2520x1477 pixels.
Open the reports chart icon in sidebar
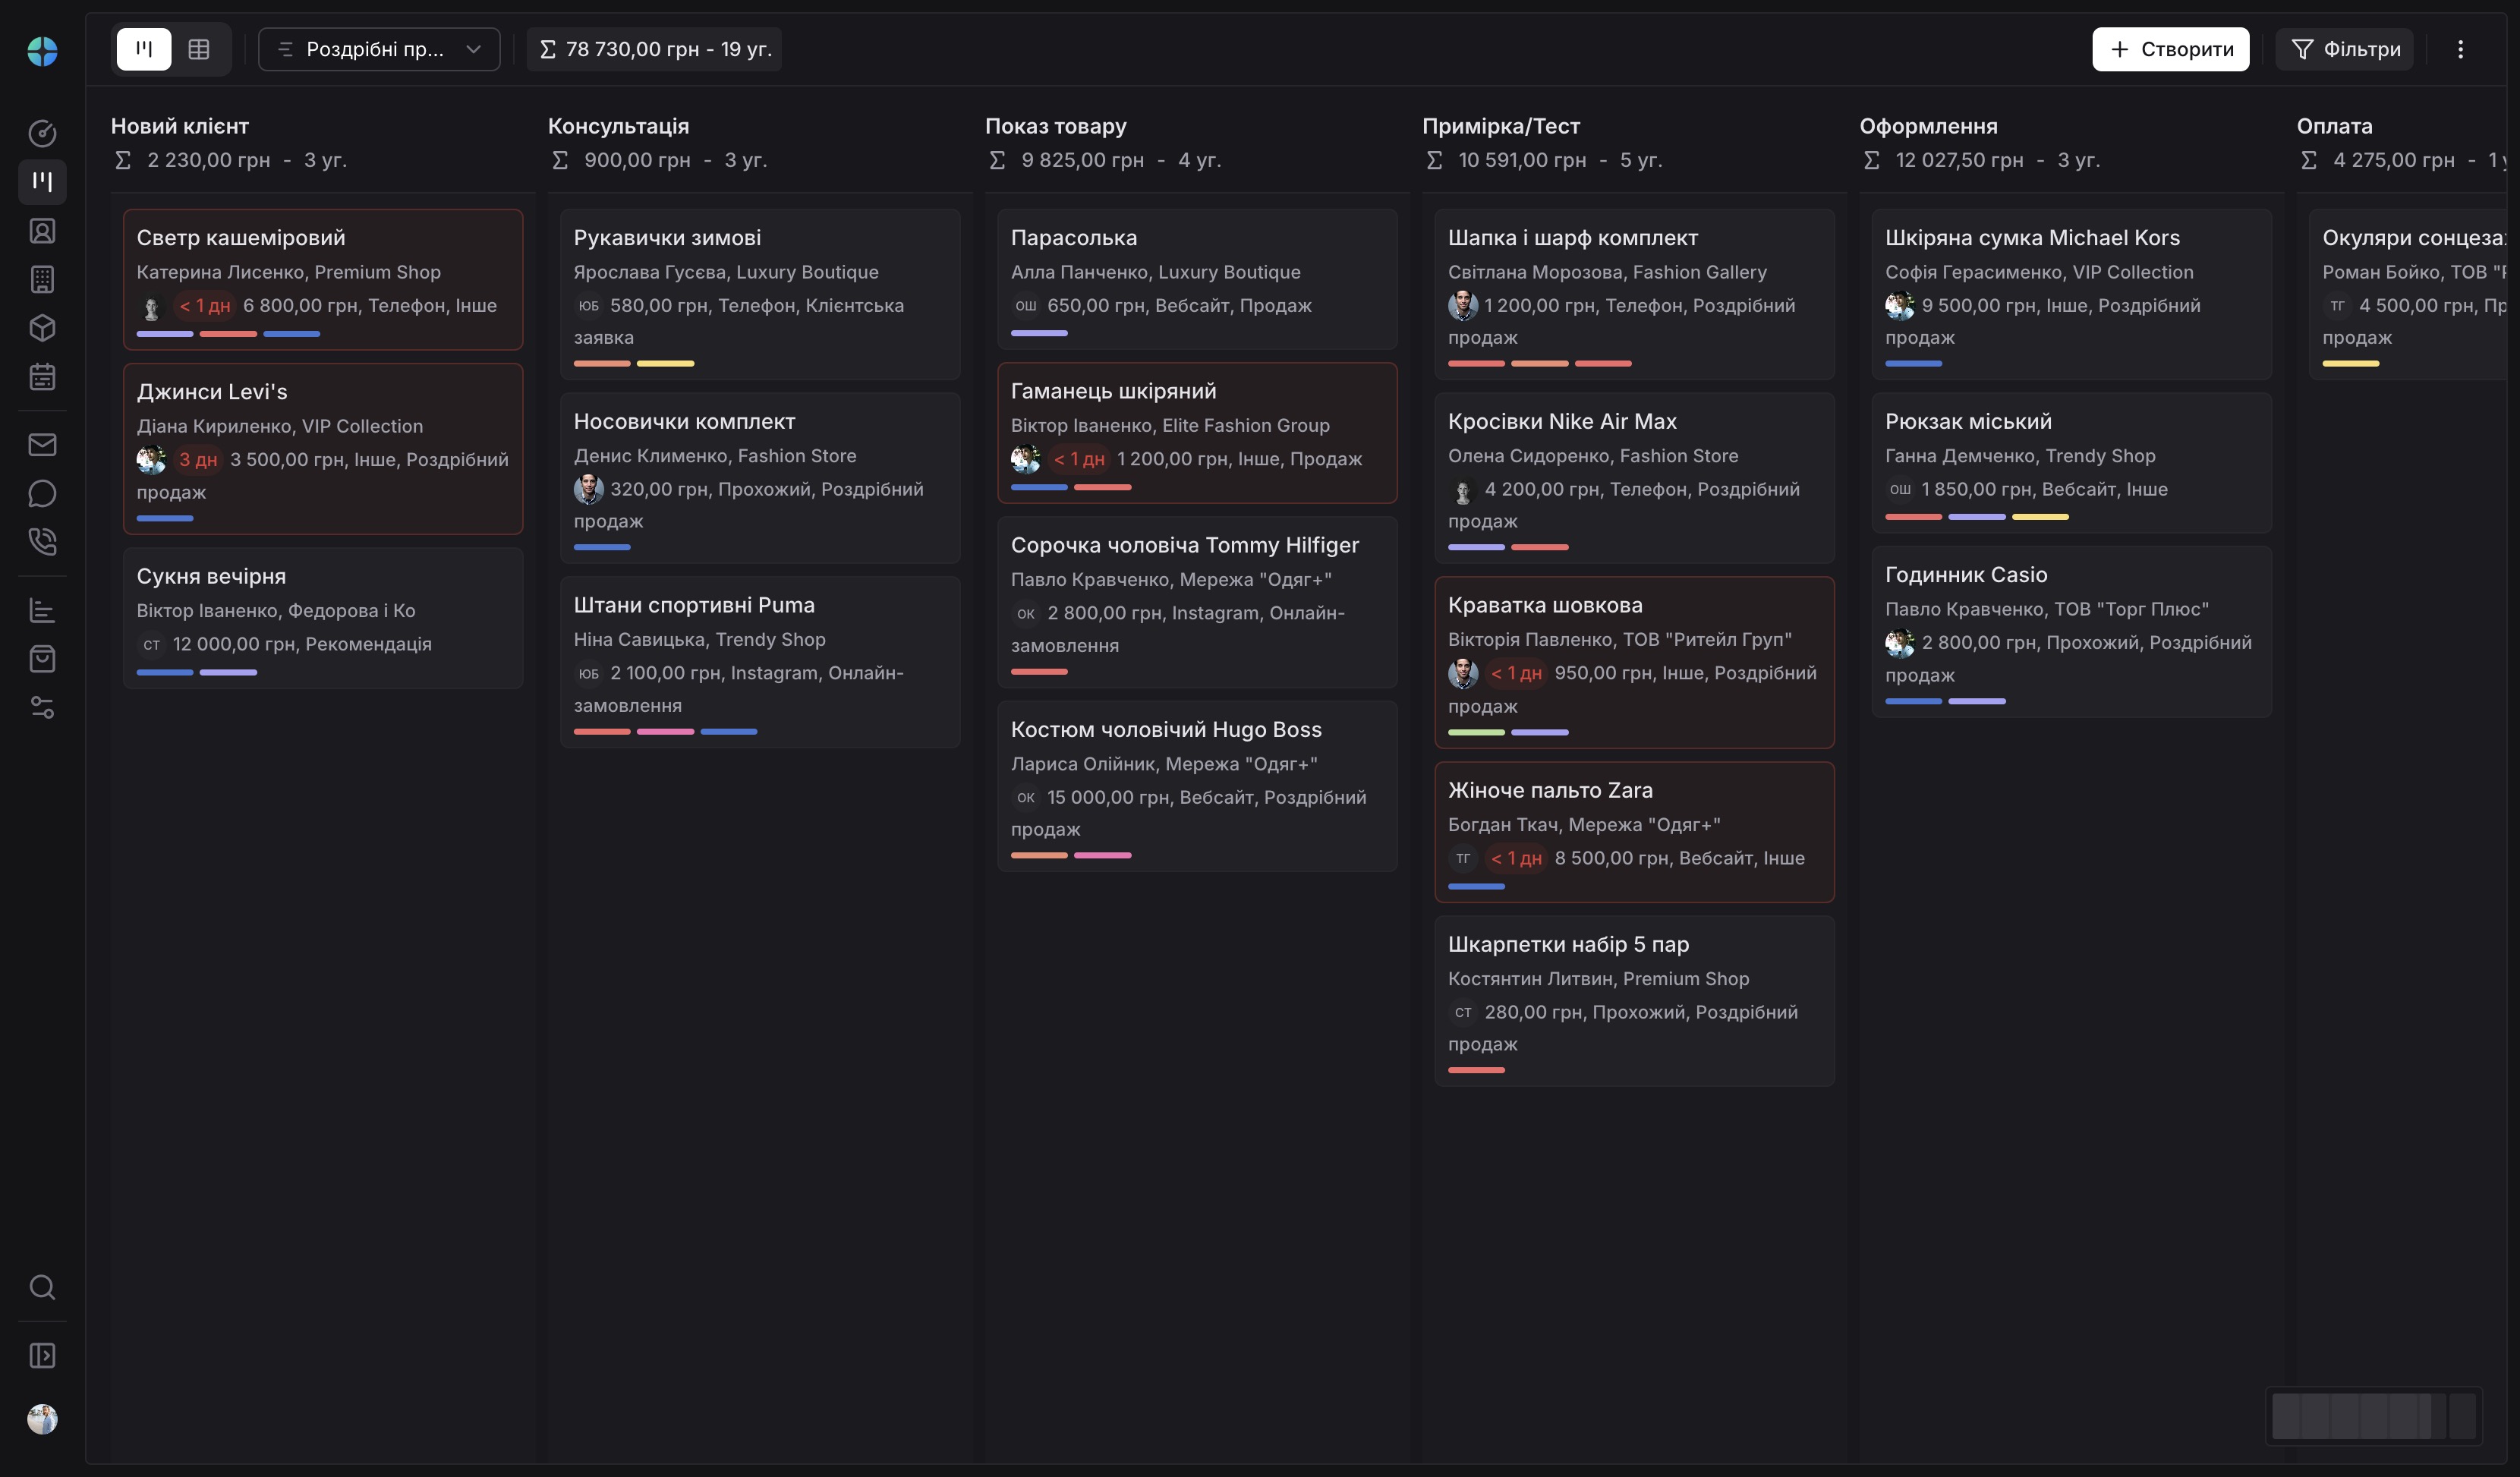click(42, 610)
